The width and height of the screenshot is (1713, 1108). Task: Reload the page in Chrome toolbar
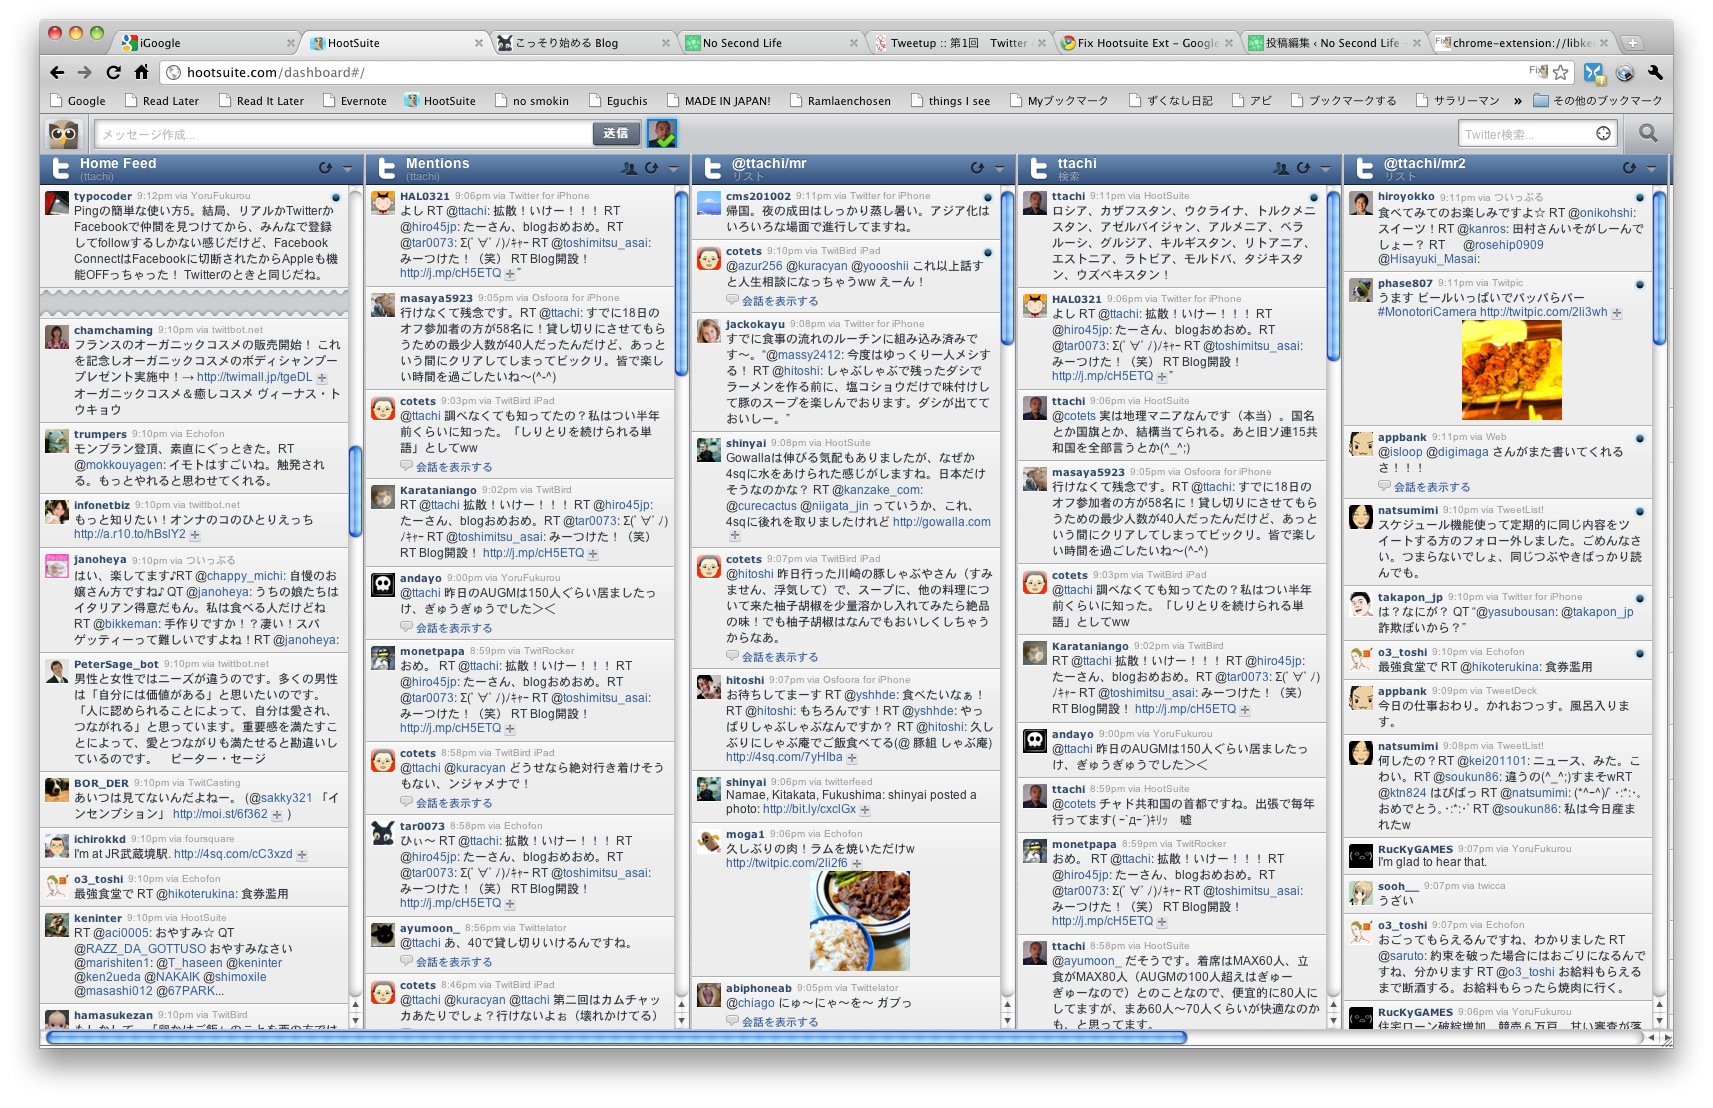pyautogui.click(x=113, y=72)
